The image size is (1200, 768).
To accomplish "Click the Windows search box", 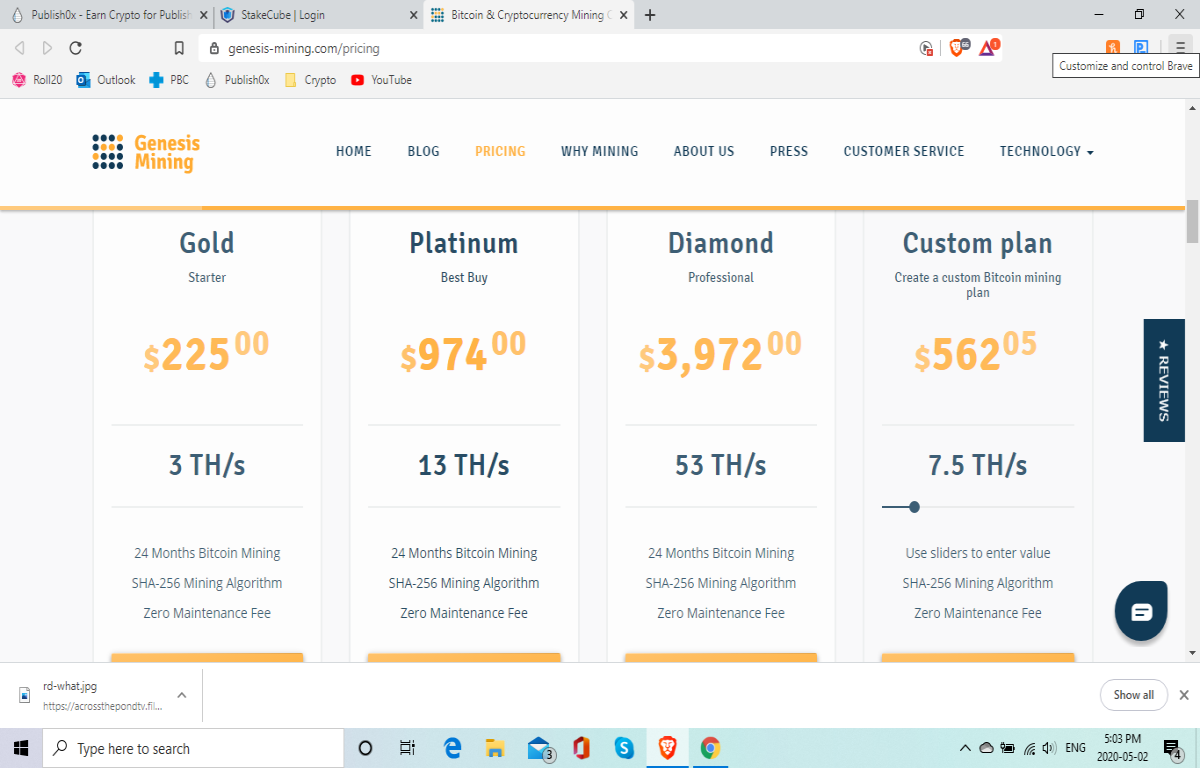I will coord(193,748).
